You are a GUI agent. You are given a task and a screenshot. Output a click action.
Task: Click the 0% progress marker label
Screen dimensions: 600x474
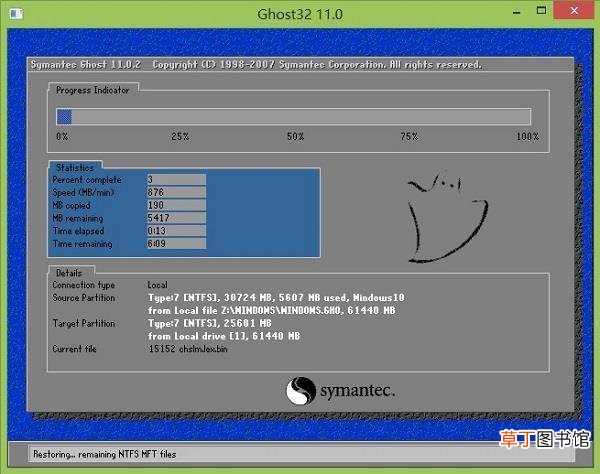pyautogui.click(x=62, y=137)
